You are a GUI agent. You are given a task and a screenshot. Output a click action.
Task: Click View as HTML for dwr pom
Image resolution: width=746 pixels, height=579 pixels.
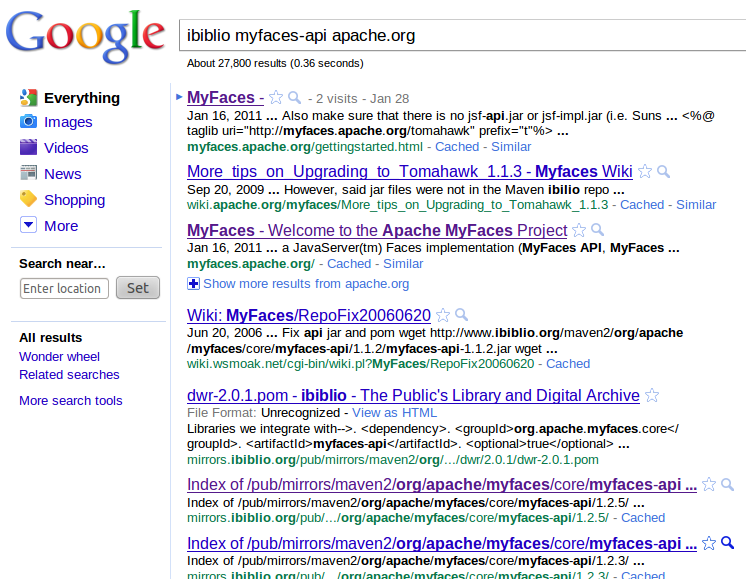tap(394, 412)
